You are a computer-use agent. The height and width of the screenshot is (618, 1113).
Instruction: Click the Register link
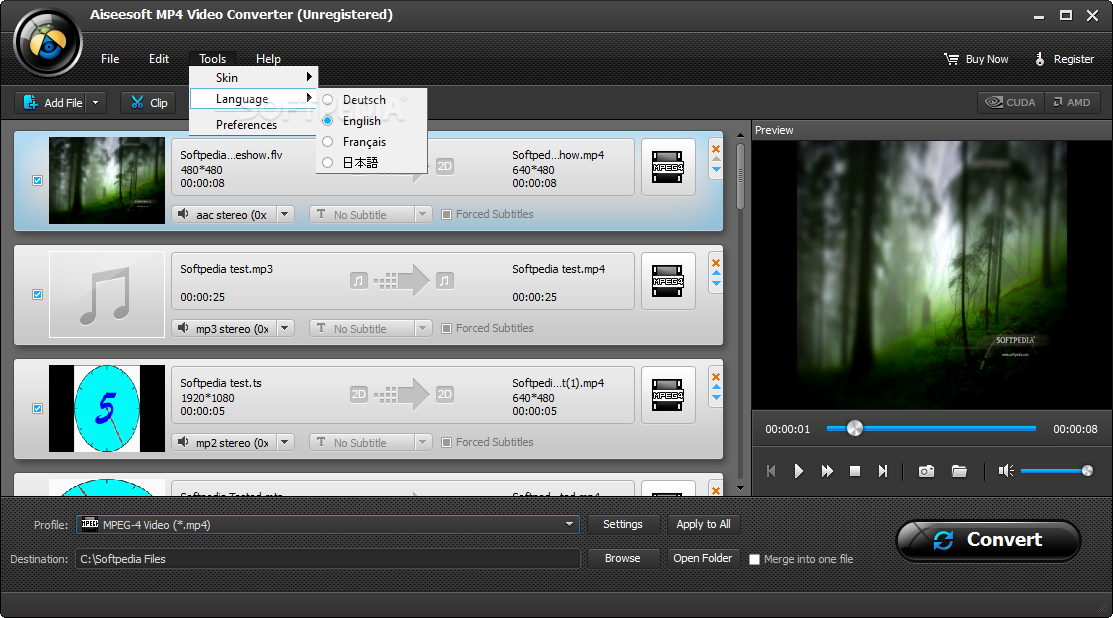click(1064, 59)
